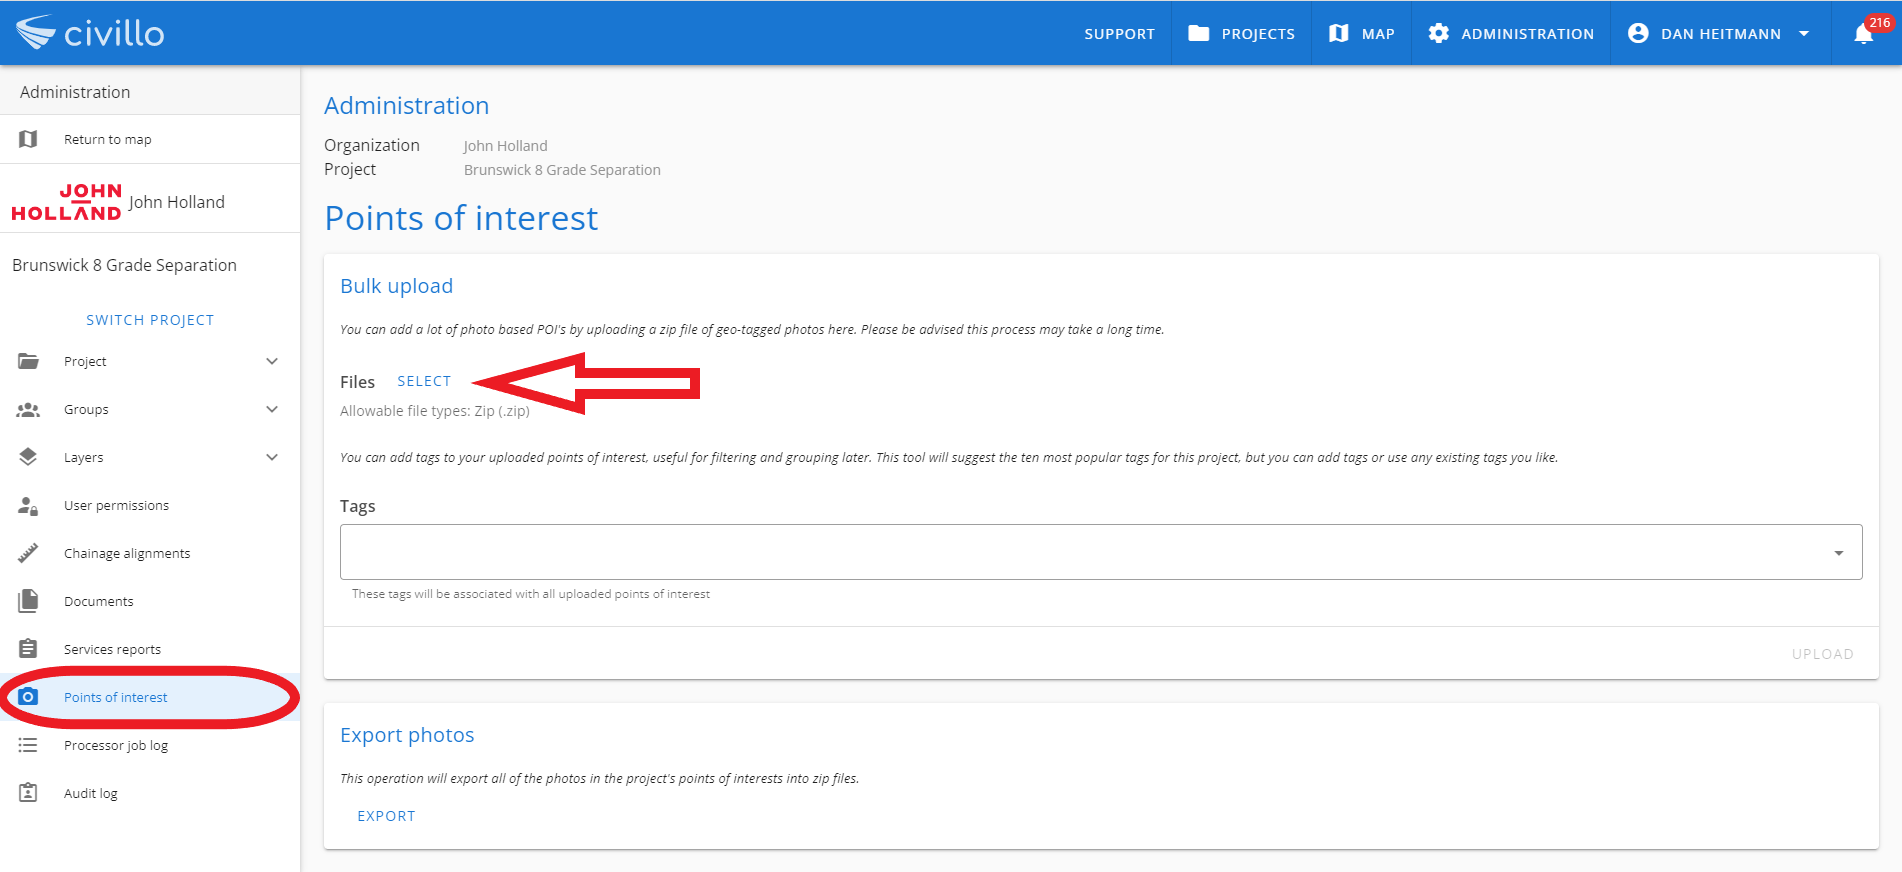Click the Processor job log list icon
The height and width of the screenshot is (872, 1902).
point(28,745)
